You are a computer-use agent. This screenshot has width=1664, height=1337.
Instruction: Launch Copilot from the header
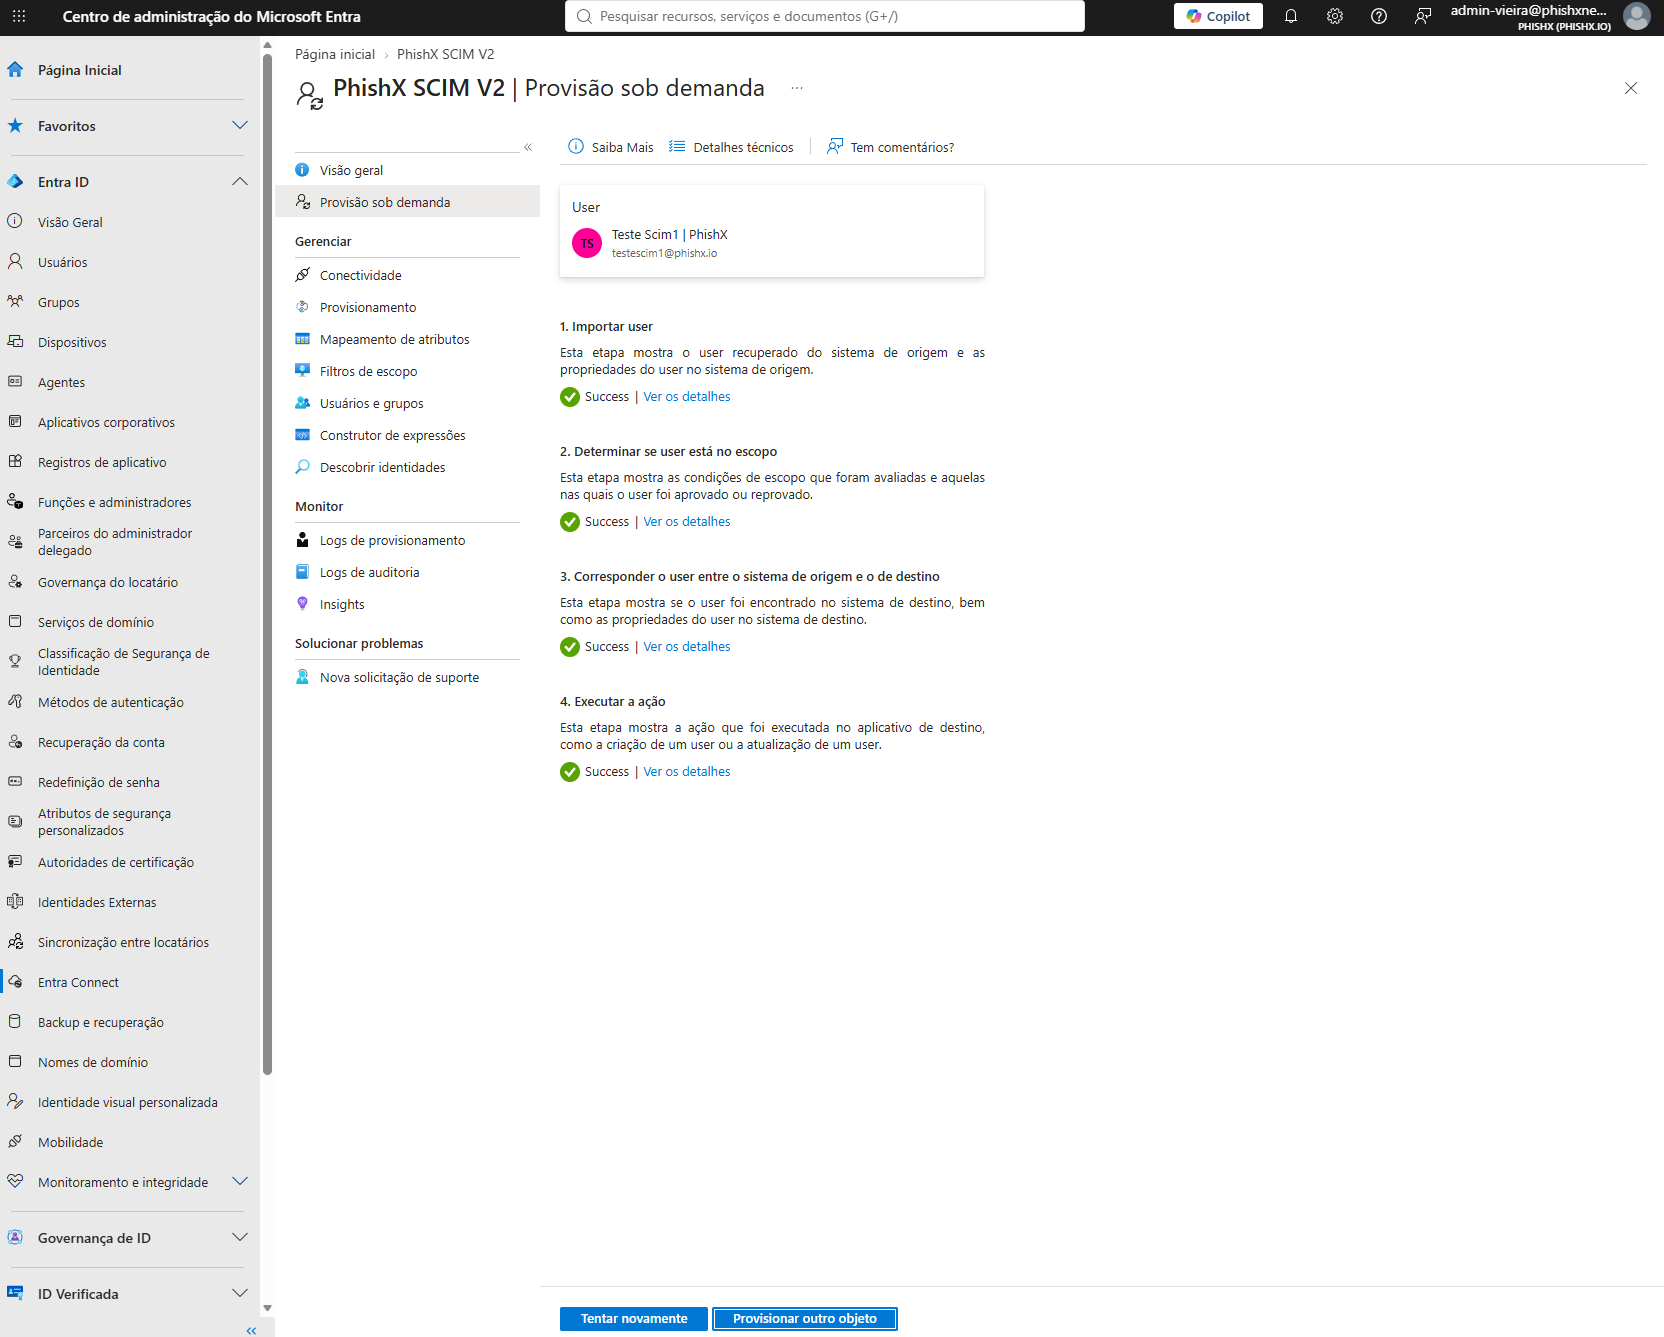coord(1218,16)
